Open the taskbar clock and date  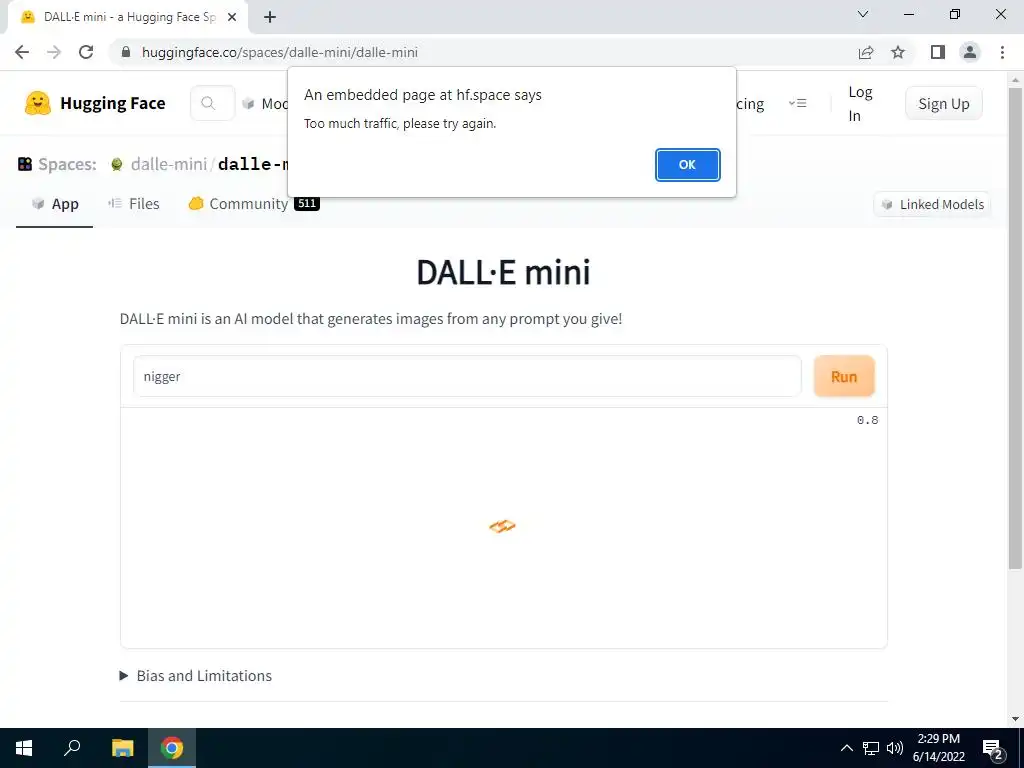pos(938,748)
